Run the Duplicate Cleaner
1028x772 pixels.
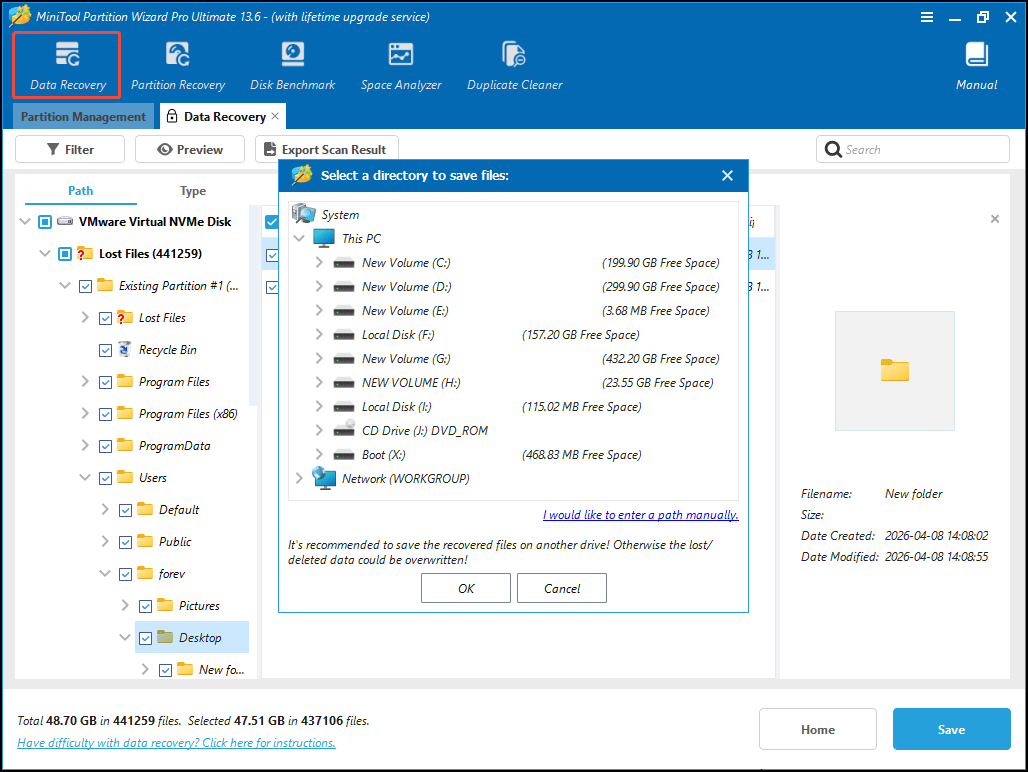point(514,62)
